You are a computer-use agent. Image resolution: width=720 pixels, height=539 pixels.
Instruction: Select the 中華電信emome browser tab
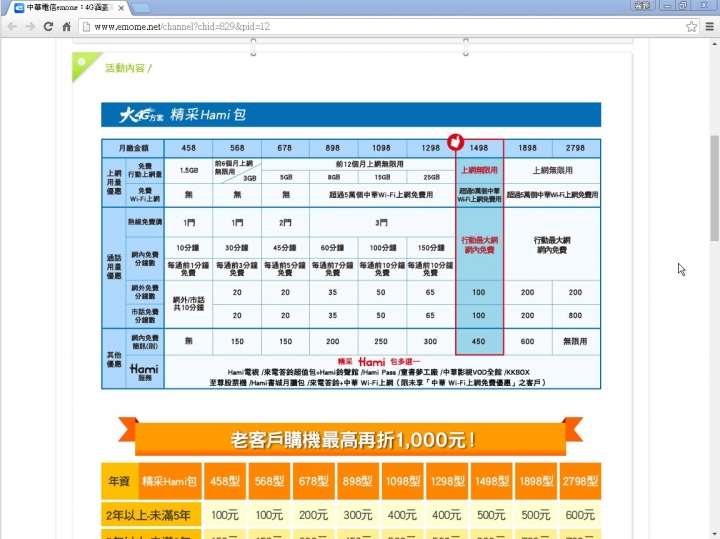point(69,8)
